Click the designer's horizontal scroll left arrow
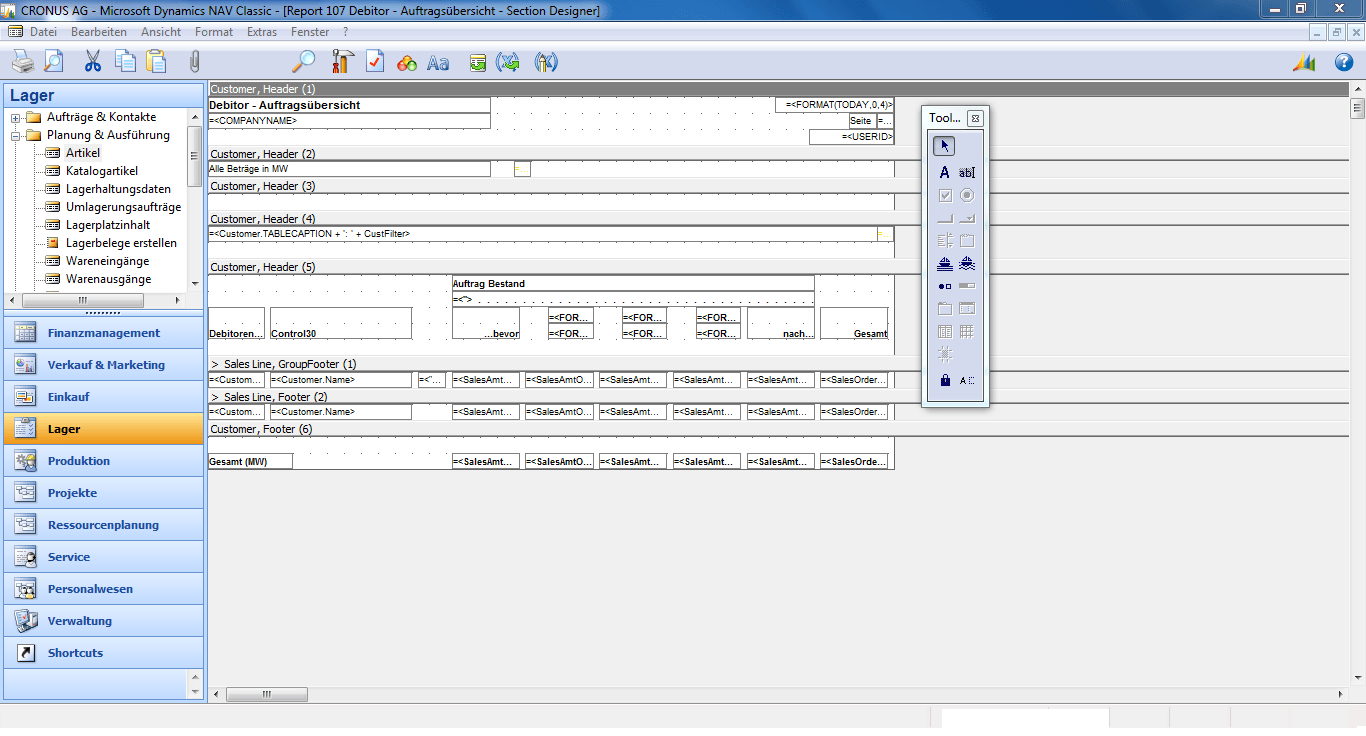1366x736 pixels. point(216,694)
